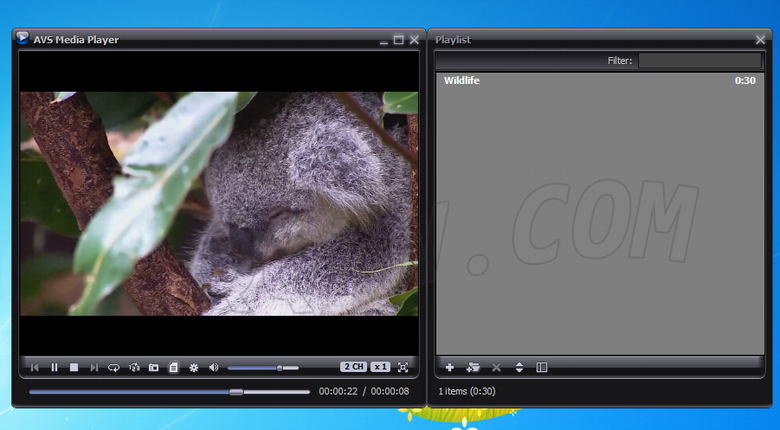Click the playlist document icon
780x430 pixels.
coord(173,368)
